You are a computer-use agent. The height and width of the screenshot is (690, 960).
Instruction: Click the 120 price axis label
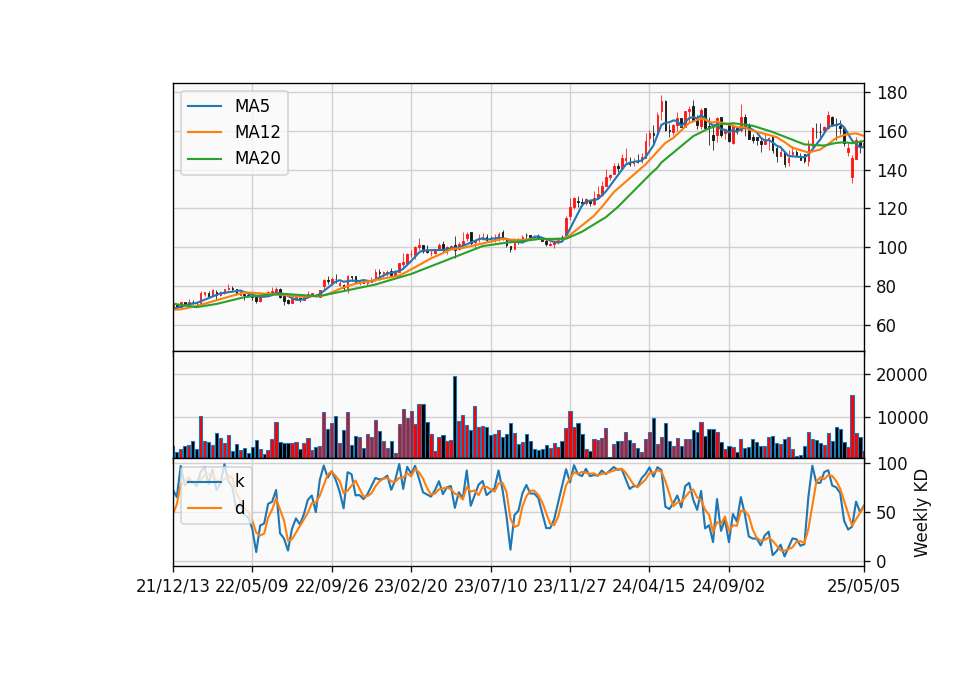[x=891, y=209]
